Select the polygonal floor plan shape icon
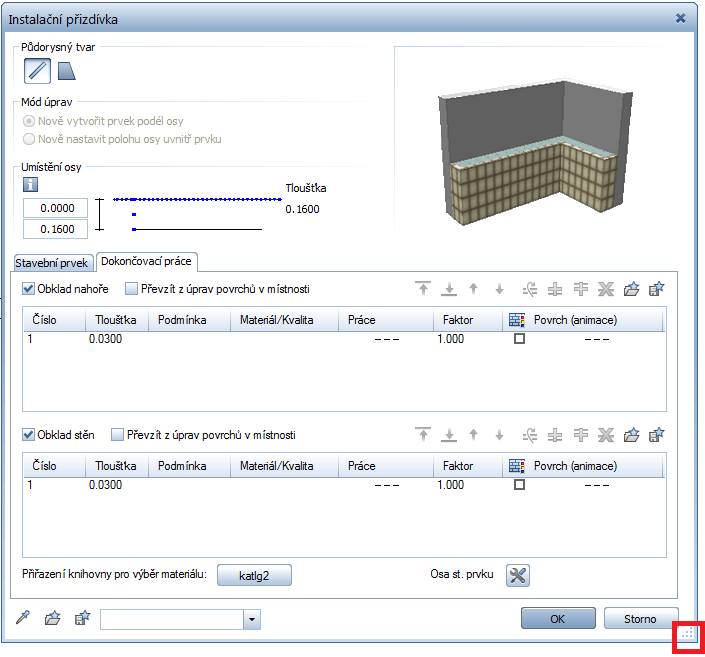Screen dimensions: 705x657 (x=66, y=70)
